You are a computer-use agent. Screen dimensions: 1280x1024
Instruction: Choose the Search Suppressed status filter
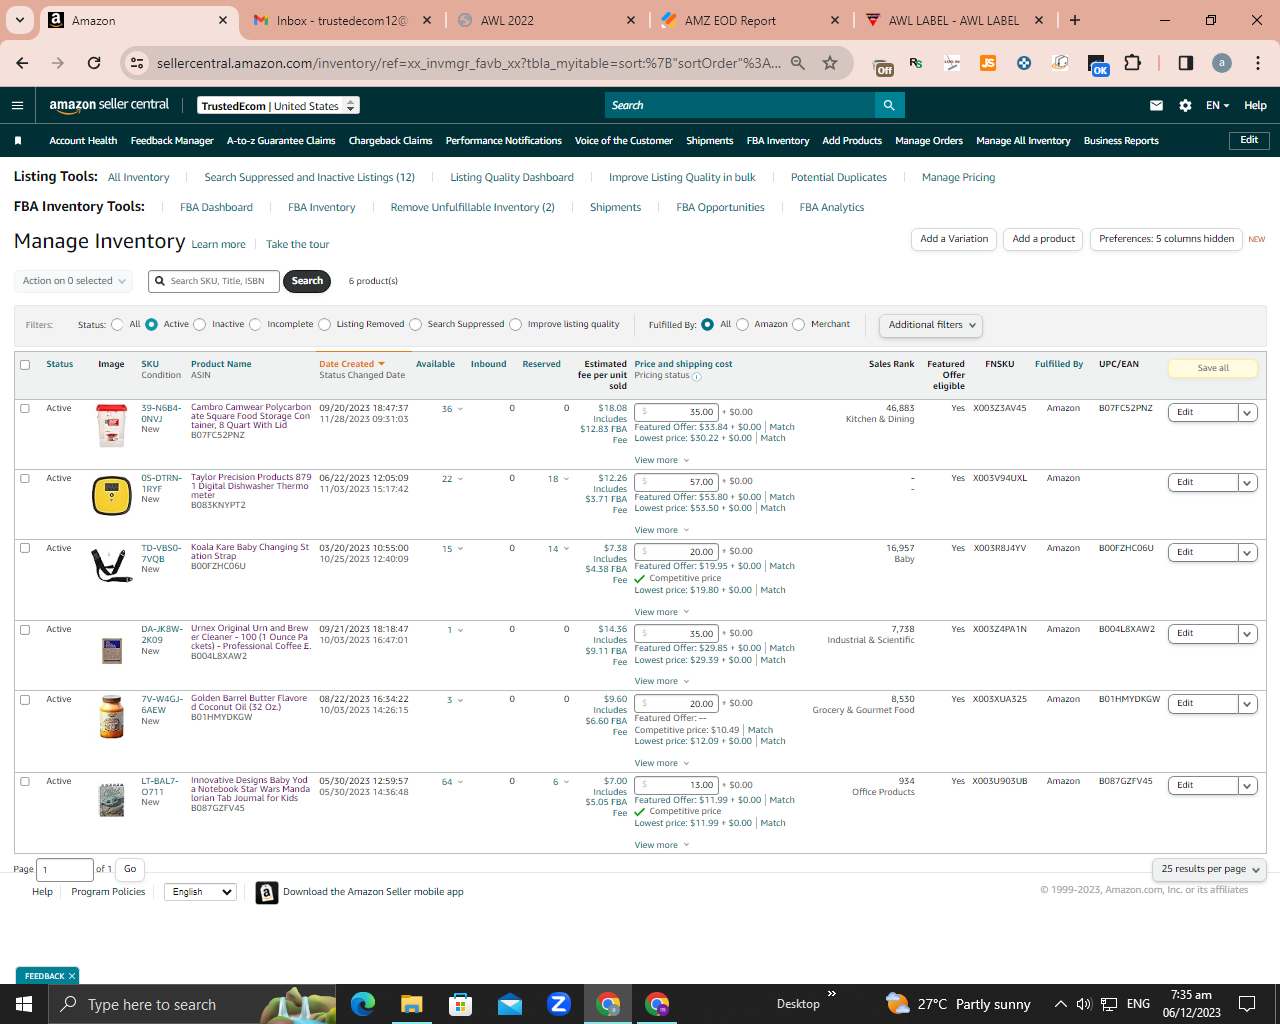coord(416,325)
